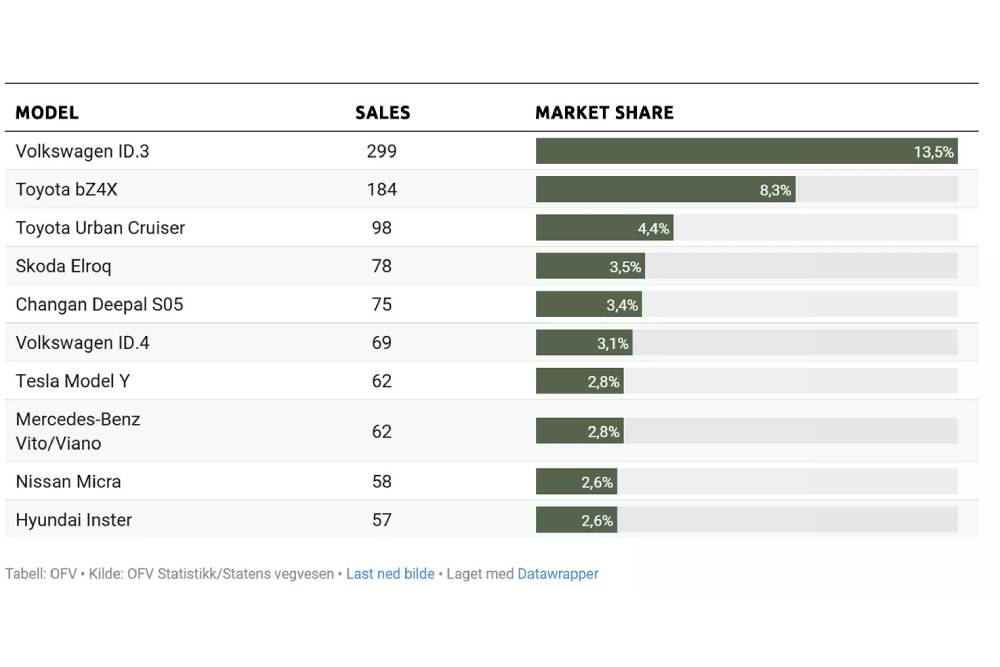Image resolution: width=1000 pixels, height=667 pixels.
Task: Click the Hyundai Inster row label
Action: pyautogui.click(x=74, y=520)
